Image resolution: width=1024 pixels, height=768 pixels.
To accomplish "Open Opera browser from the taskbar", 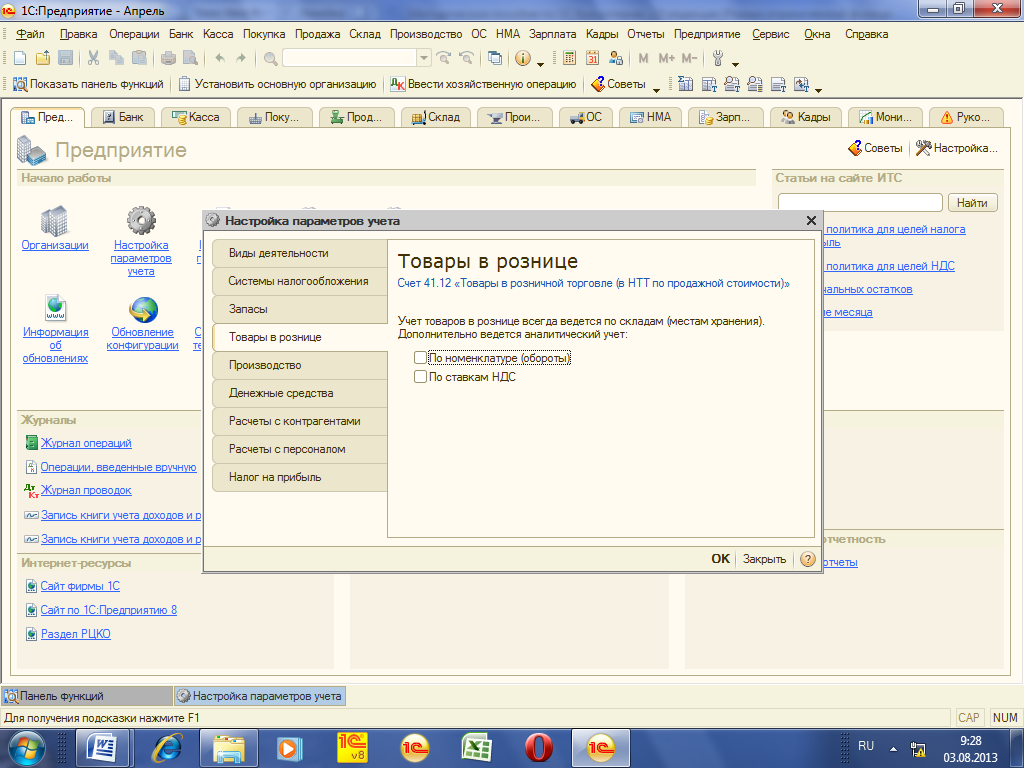I will [x=539, y=748].
